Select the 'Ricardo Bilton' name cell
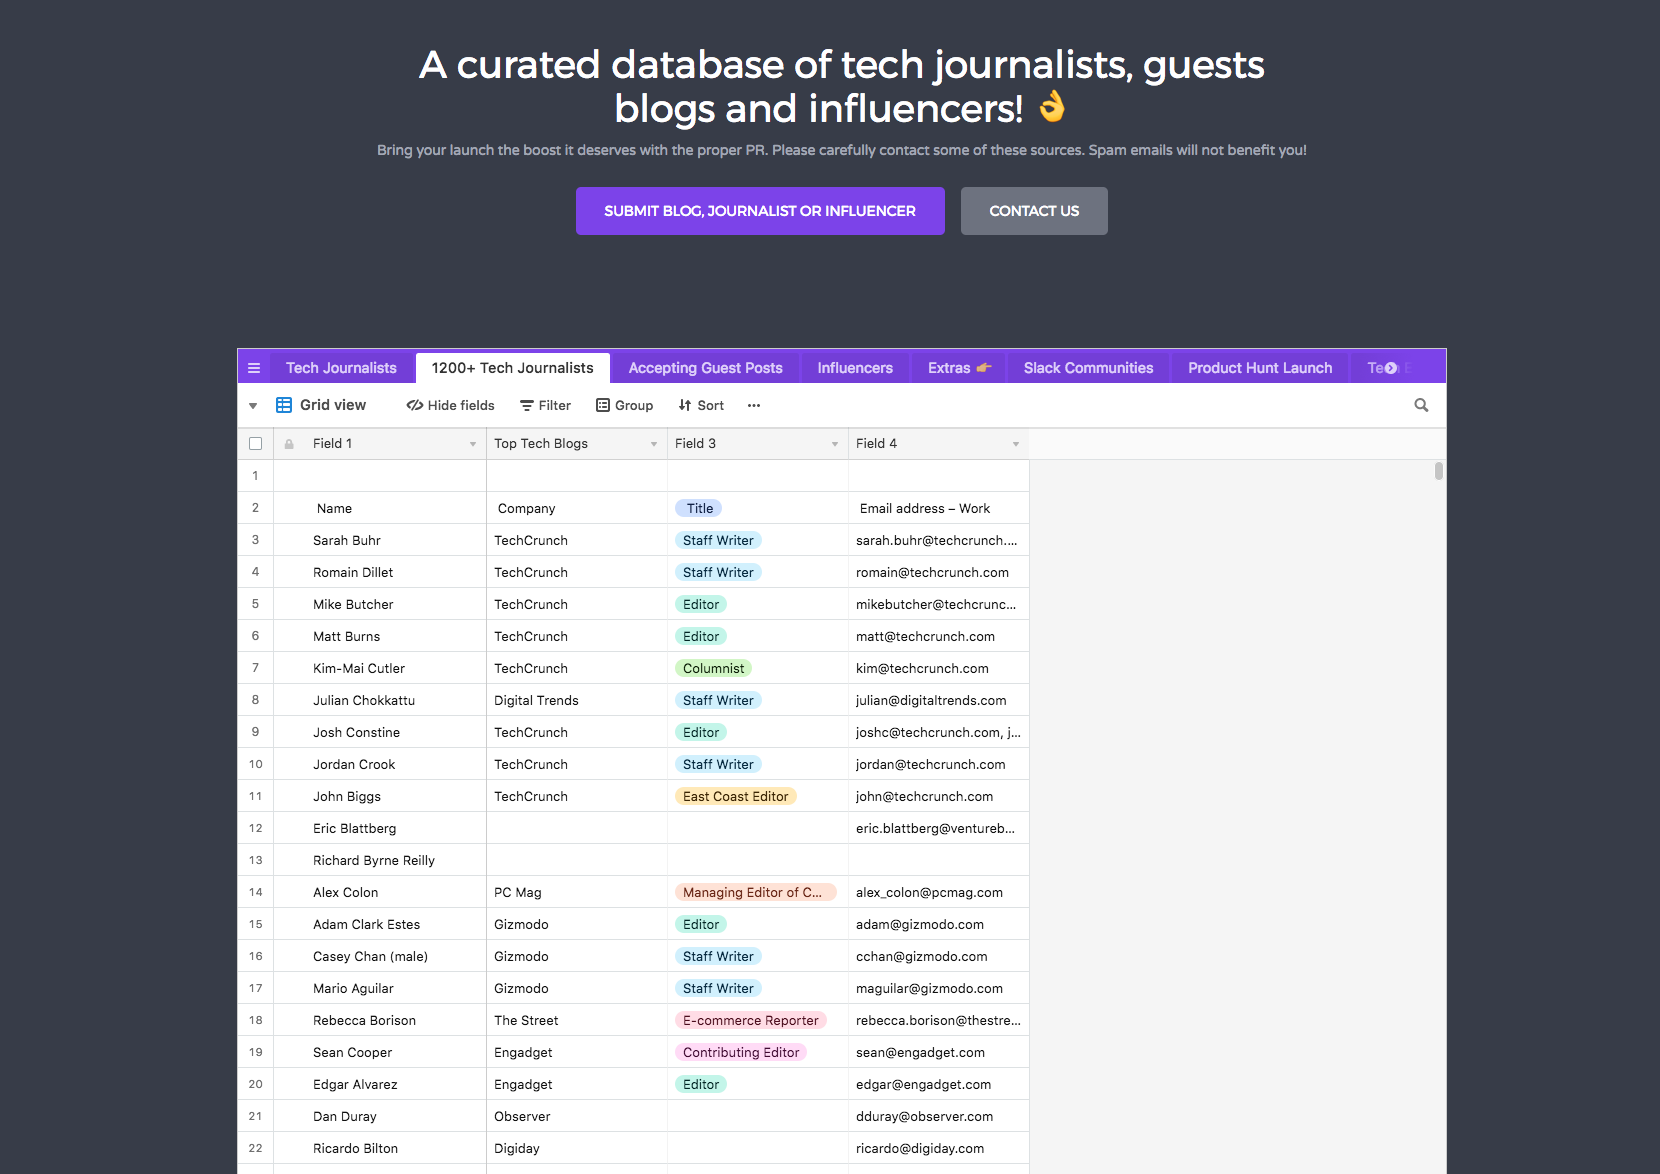1660x1174 pixels. point(380,1148)
